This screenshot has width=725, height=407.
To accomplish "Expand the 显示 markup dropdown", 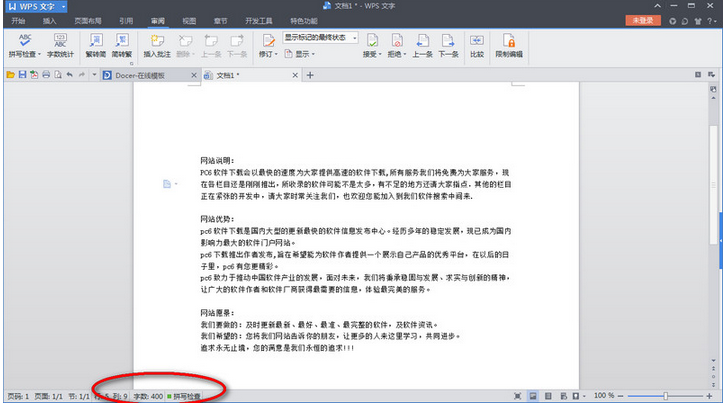I will (x=313, y=55).
